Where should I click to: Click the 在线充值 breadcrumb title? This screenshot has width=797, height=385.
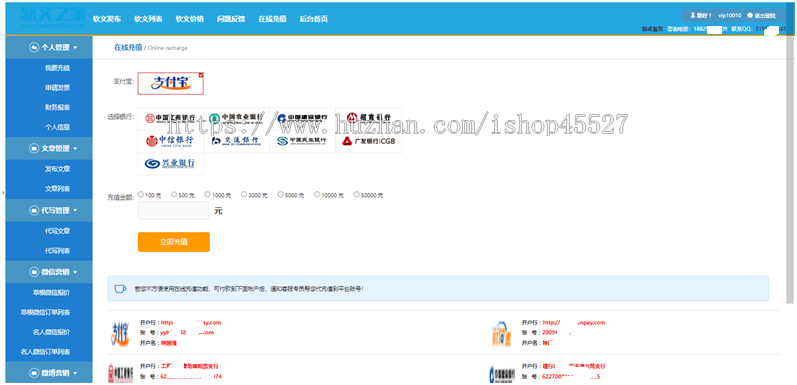(x=128, y=47)
